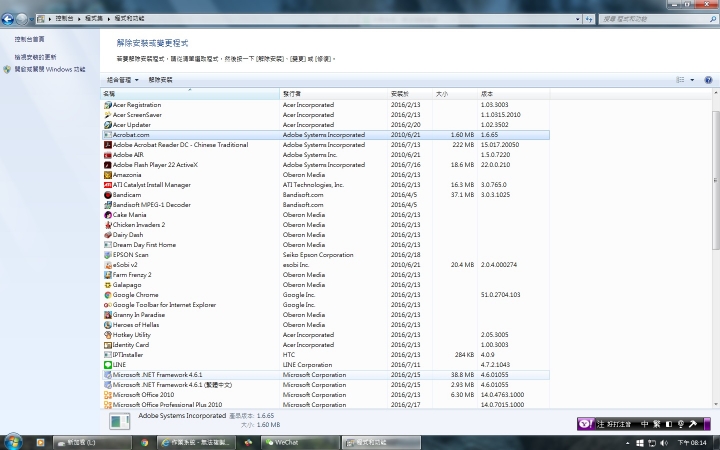Open the help question mark icon

coord(708,80)
